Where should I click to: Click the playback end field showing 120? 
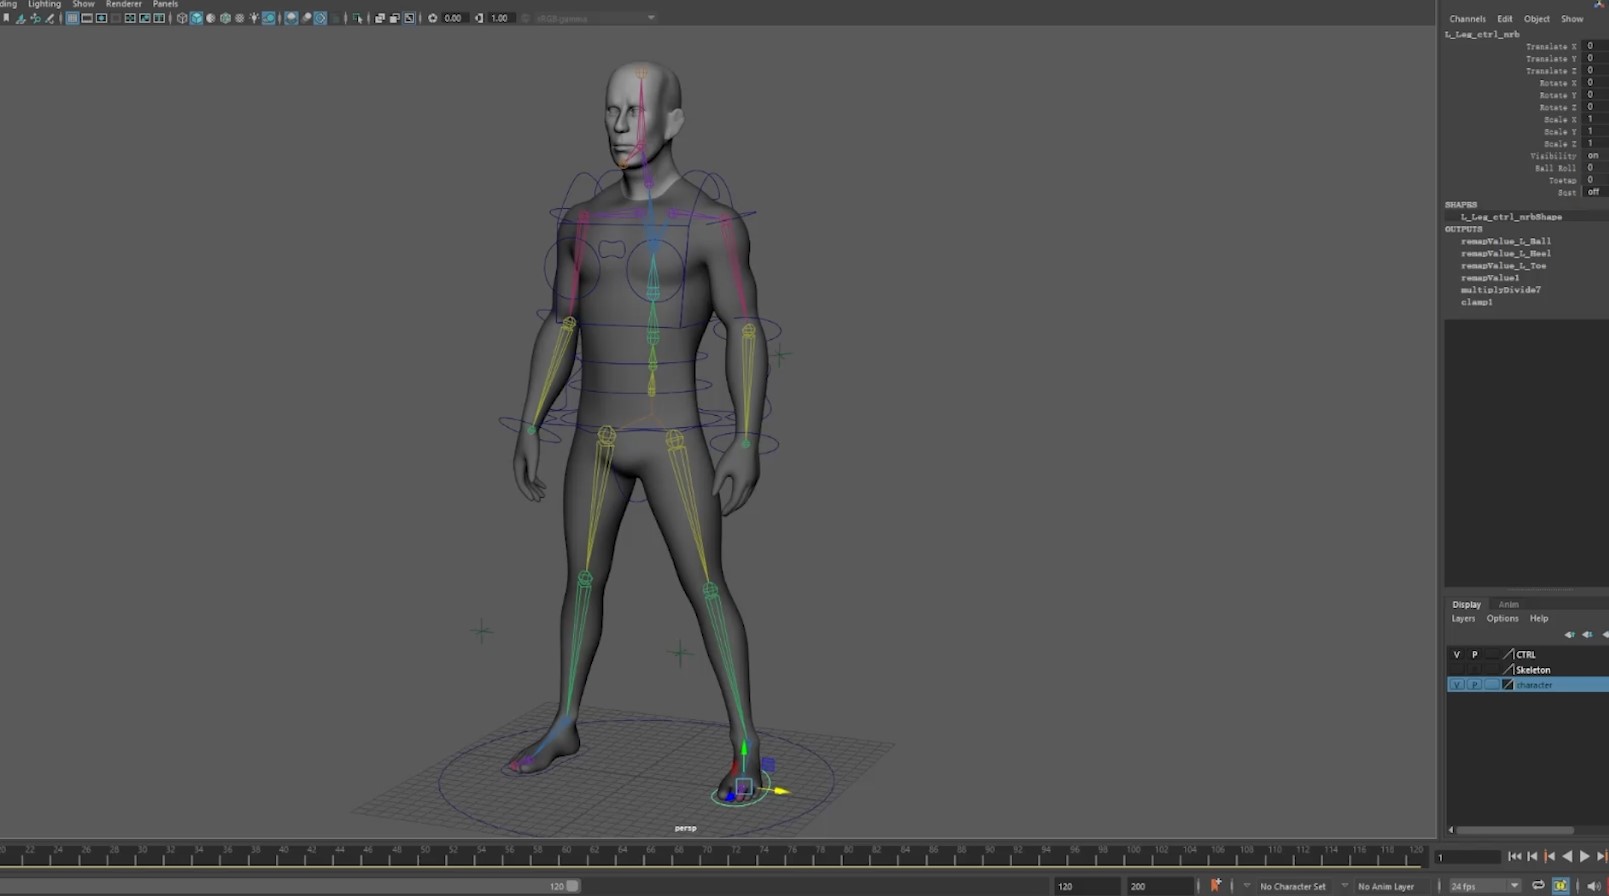point(1087,886)
